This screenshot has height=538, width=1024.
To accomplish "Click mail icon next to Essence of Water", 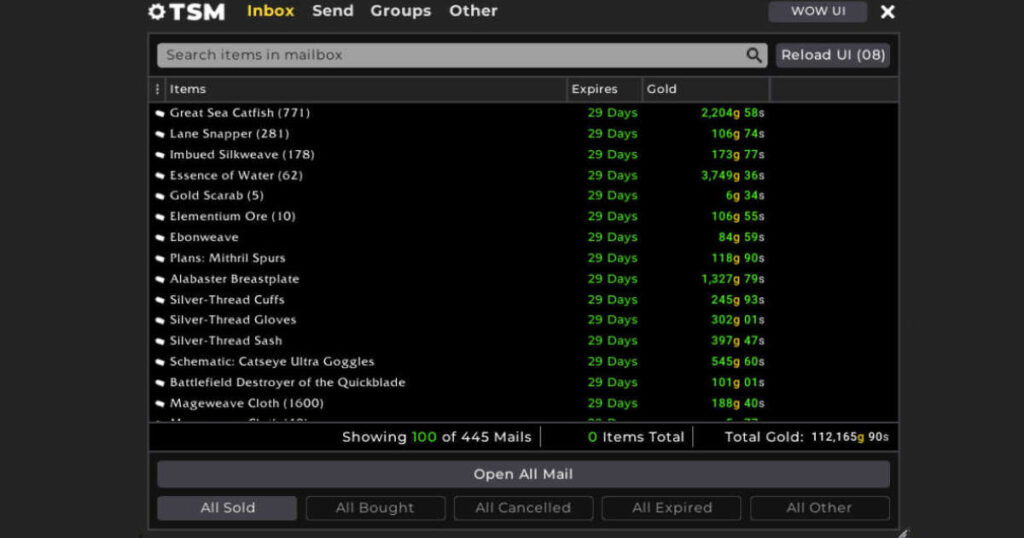I will click(x=160, y=176).
